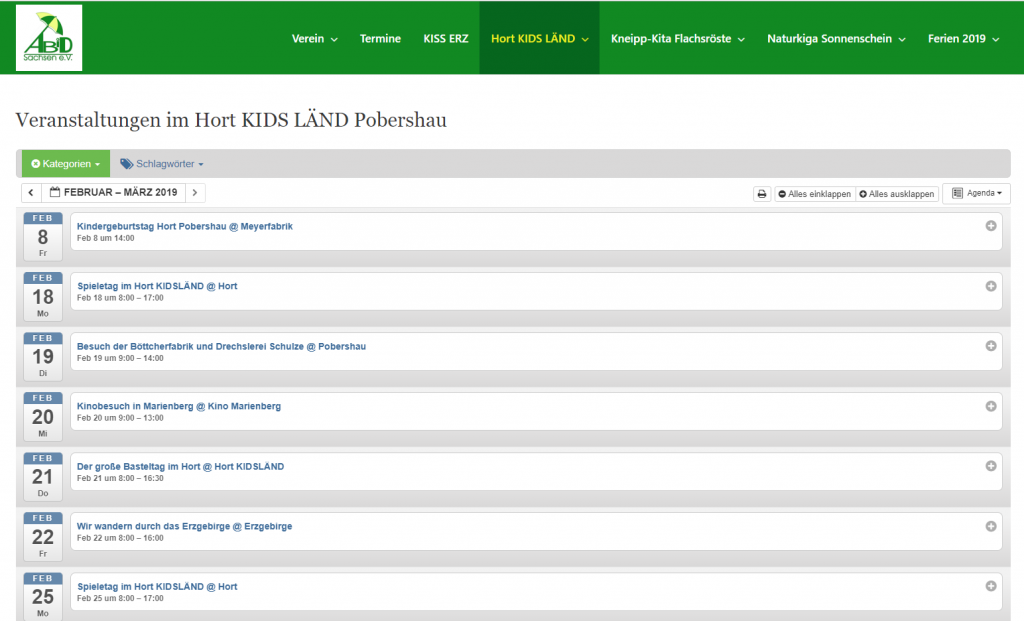Print the agenda with the printer icon

click(761, 194)
